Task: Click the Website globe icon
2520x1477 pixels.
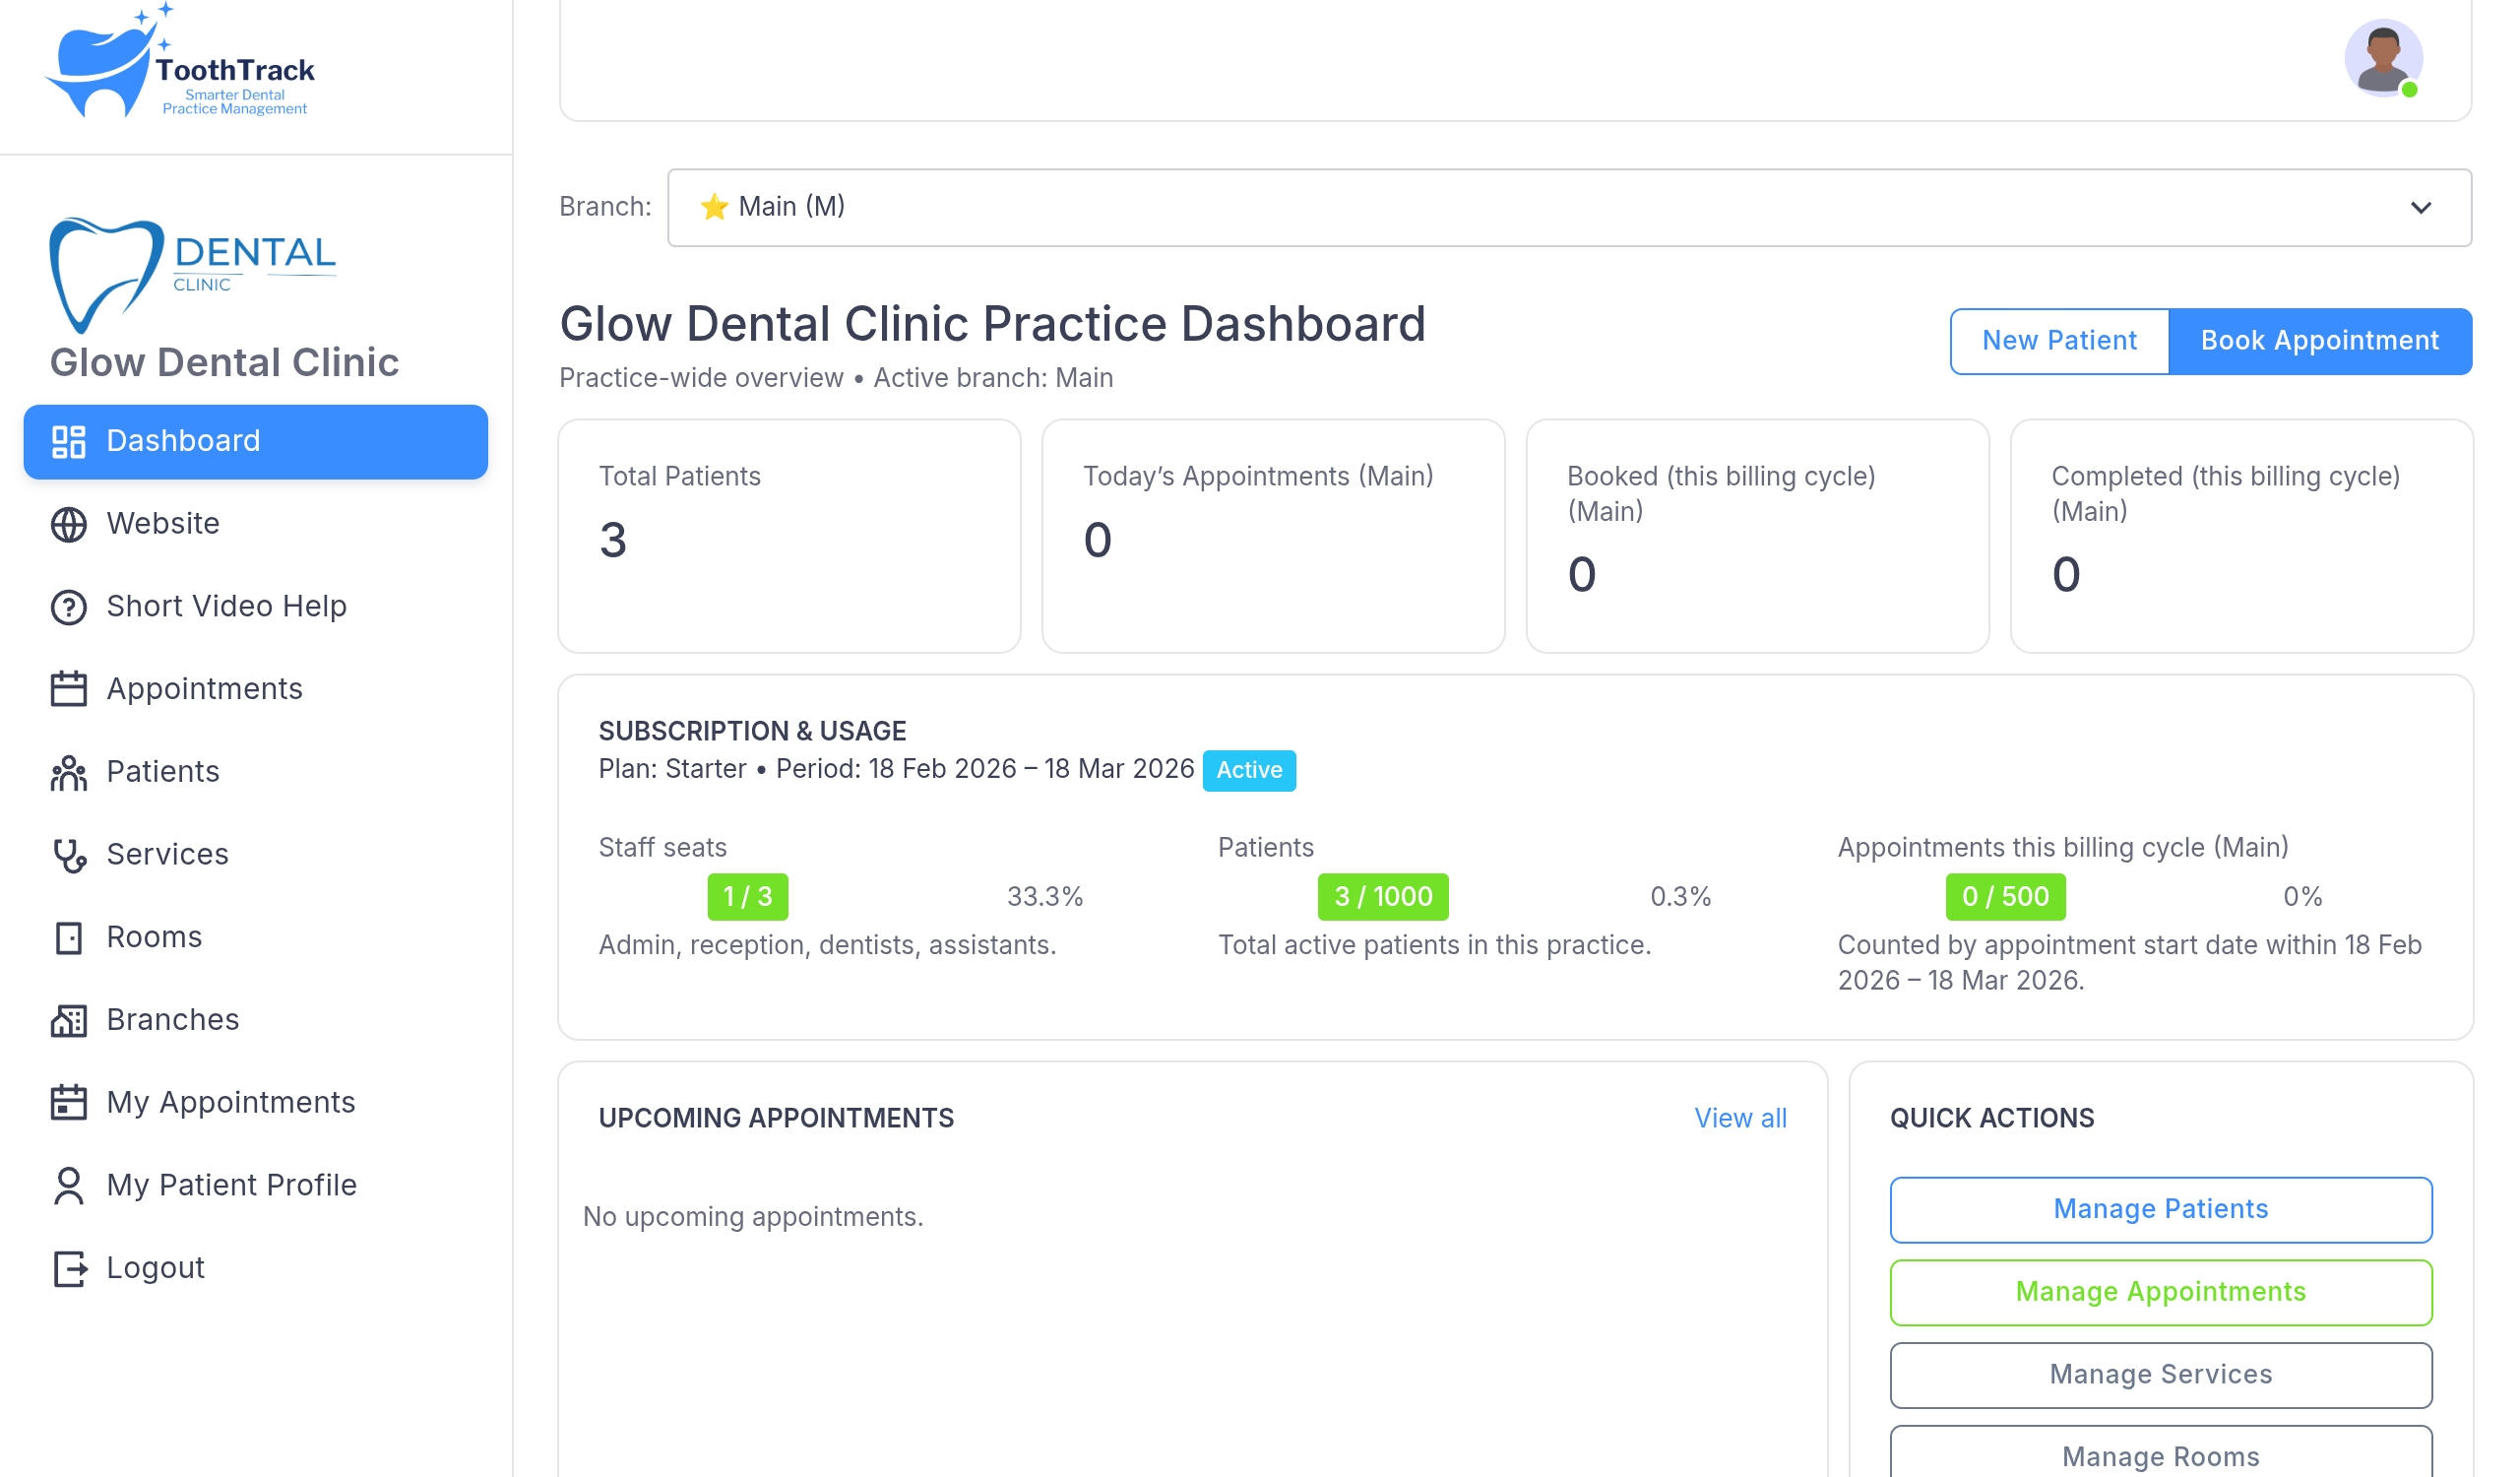Action: 68,525
